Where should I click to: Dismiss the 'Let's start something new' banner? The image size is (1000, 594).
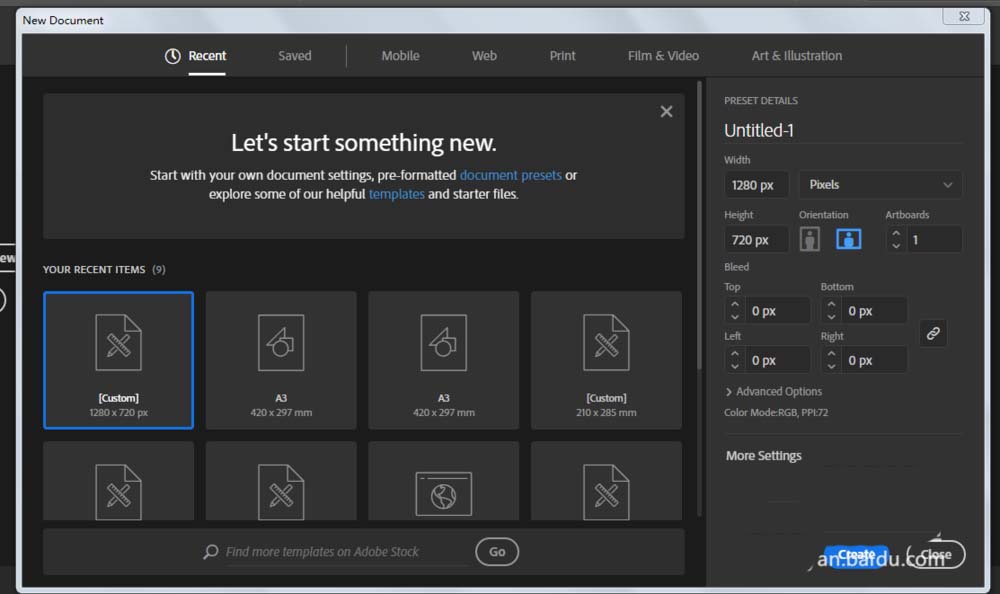coord(666,112)
